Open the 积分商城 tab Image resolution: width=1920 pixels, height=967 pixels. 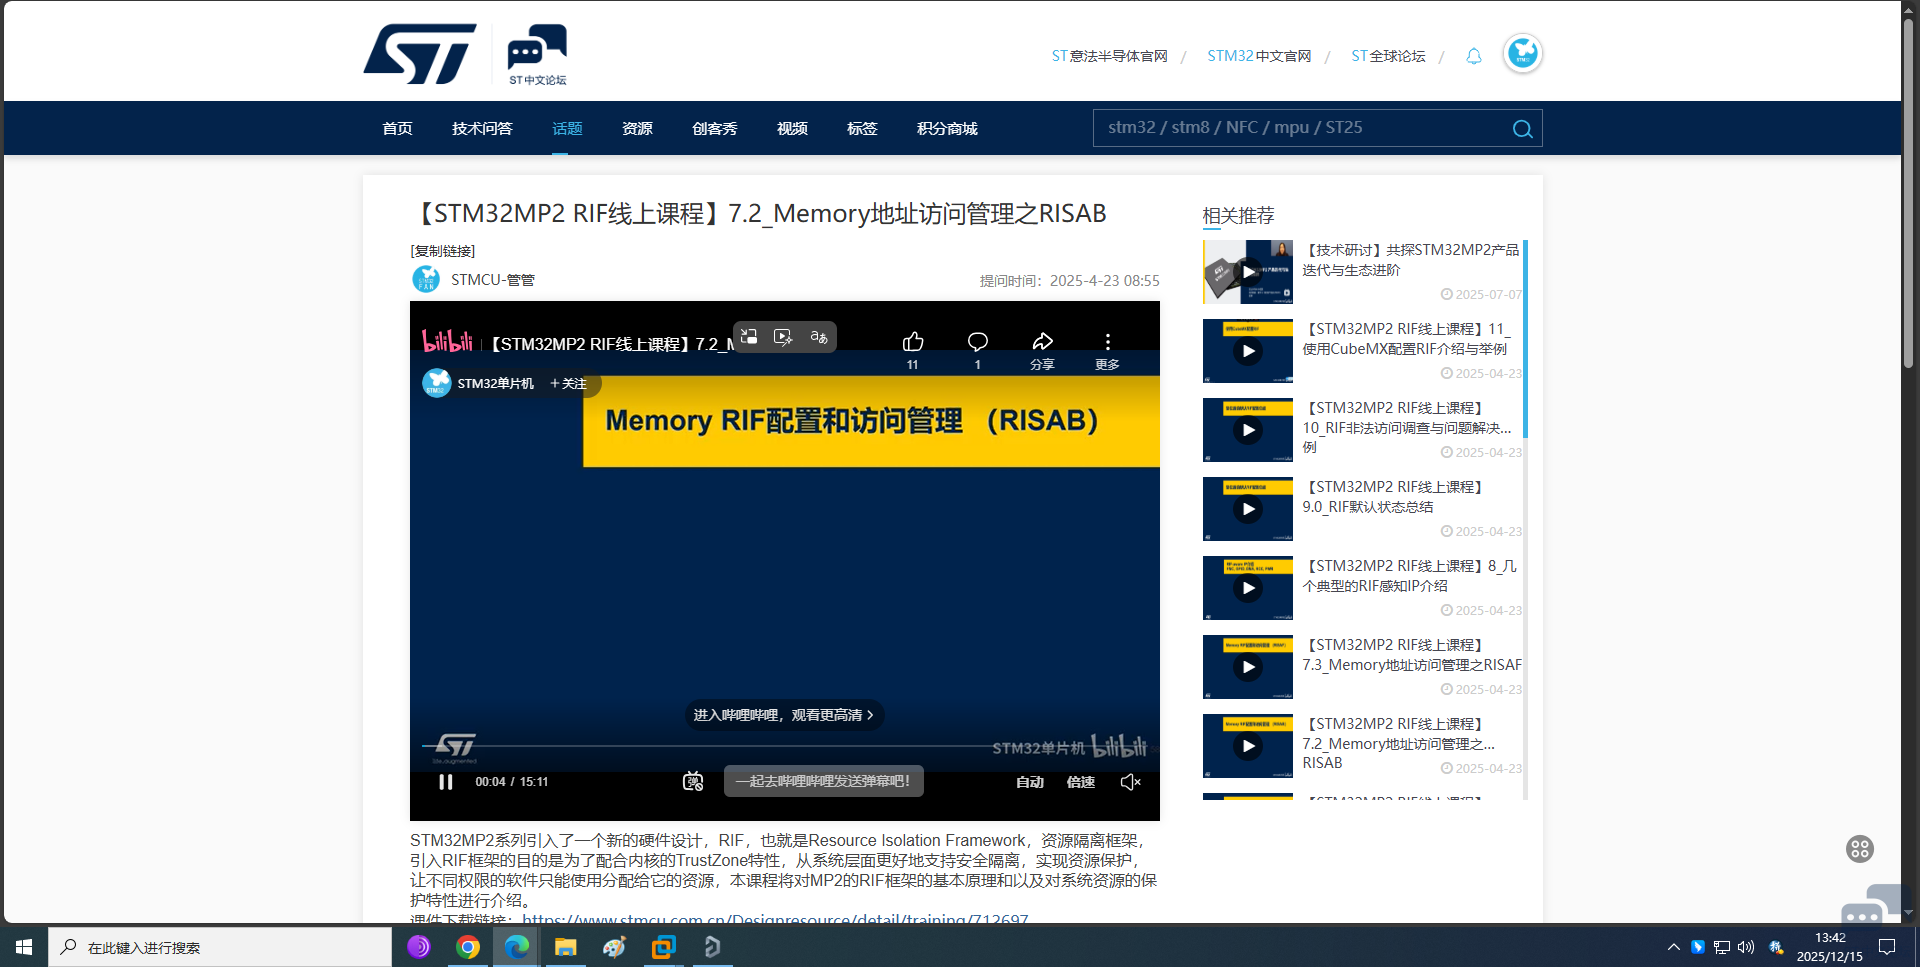pyautogui.click(x=947, y=128)
